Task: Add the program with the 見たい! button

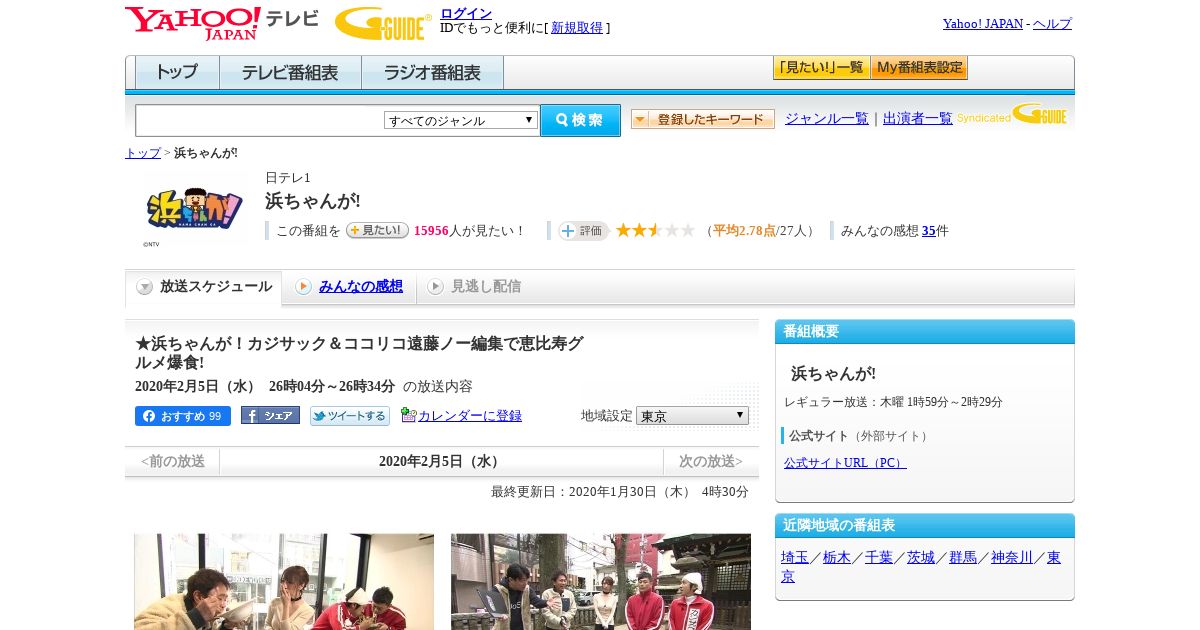Action: coord(377,230)
